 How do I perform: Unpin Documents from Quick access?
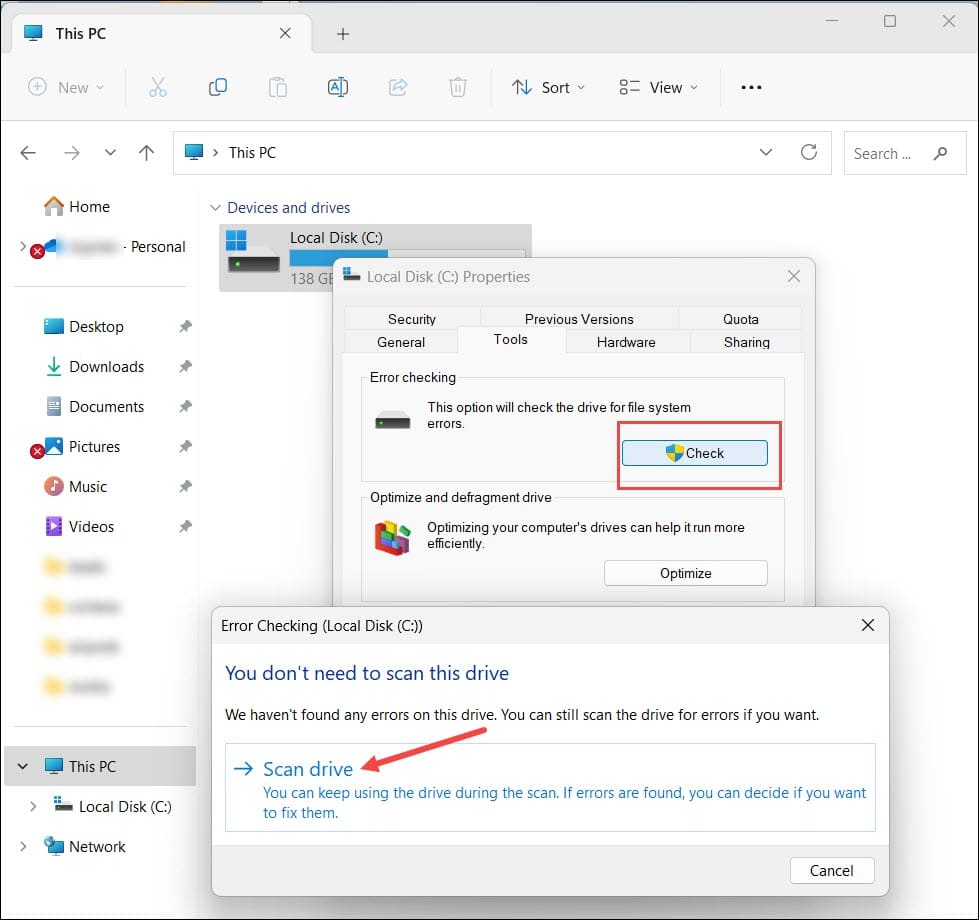tap(185, 406)
